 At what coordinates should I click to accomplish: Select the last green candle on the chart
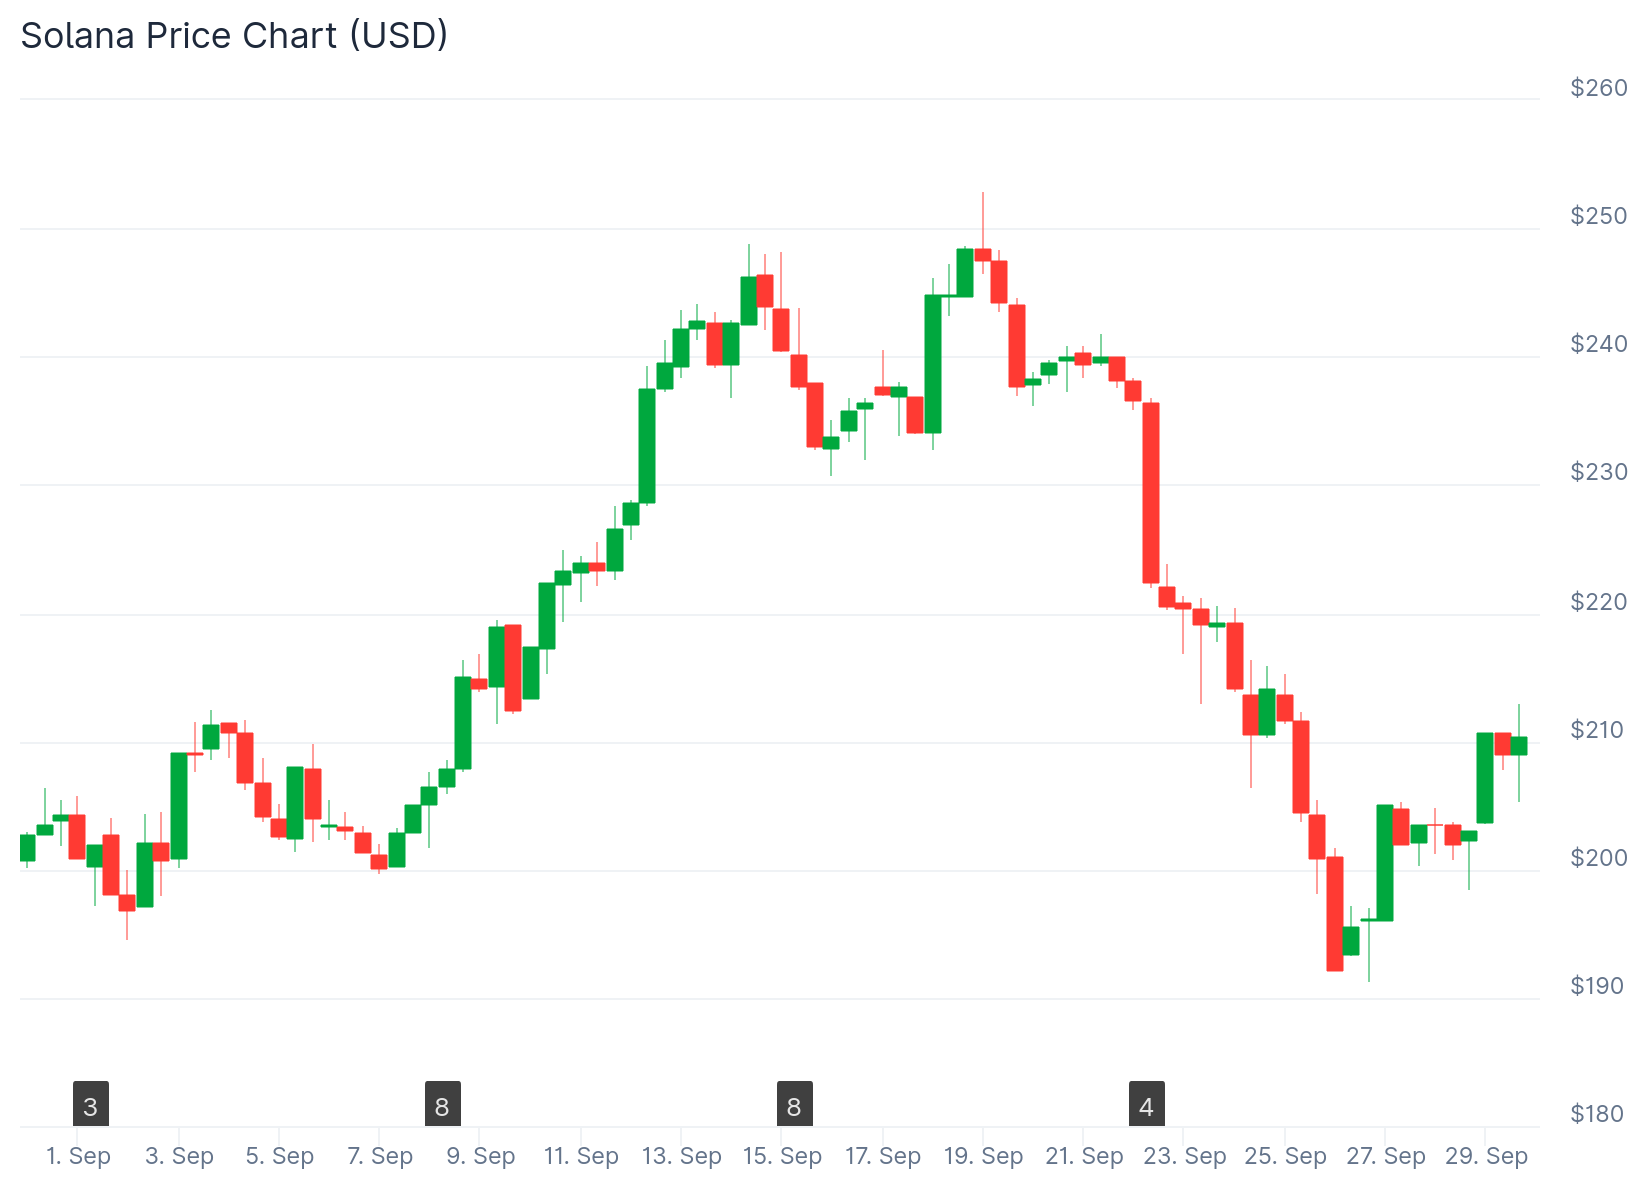(x=1519, y=745)
